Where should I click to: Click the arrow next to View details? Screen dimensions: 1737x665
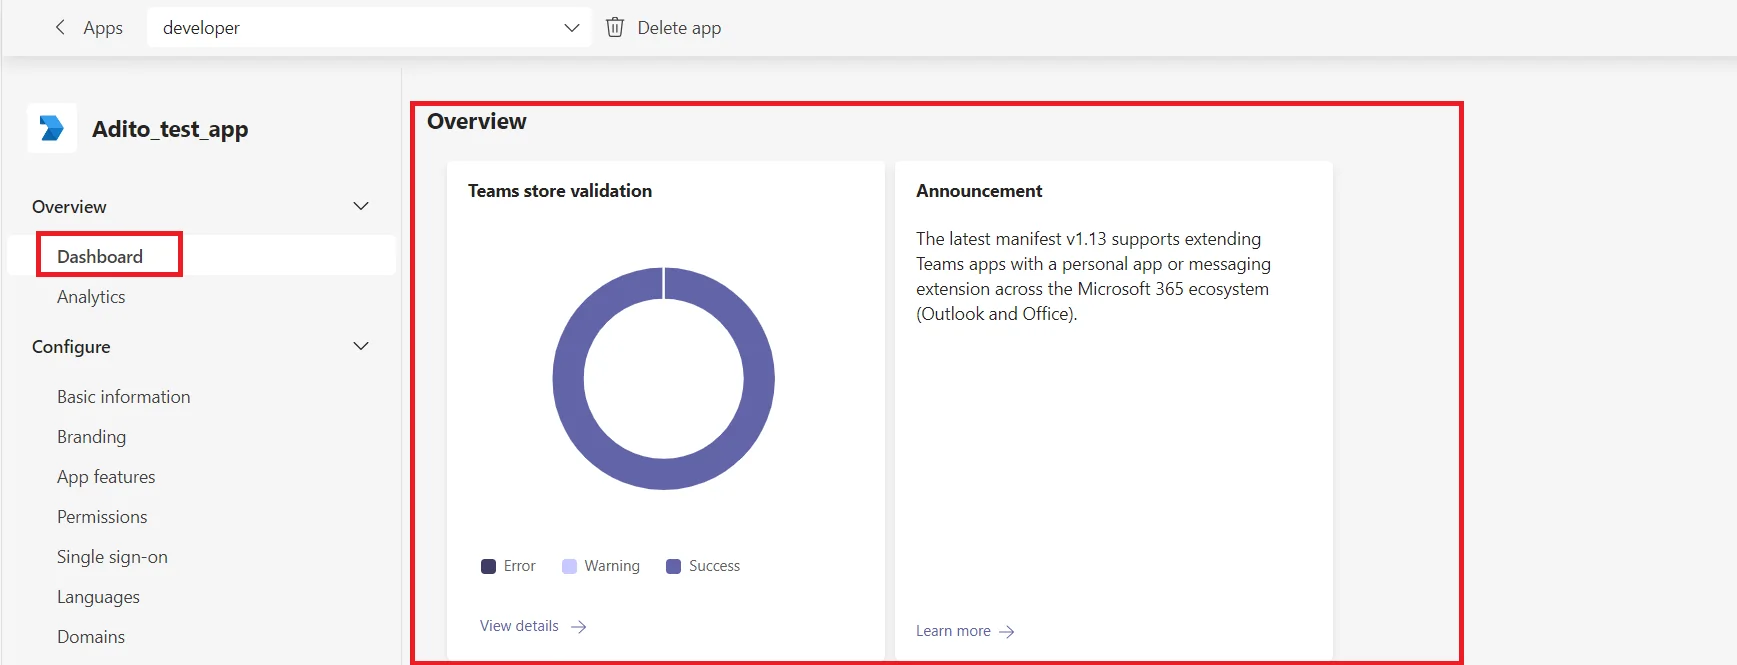tap(579, 627)
